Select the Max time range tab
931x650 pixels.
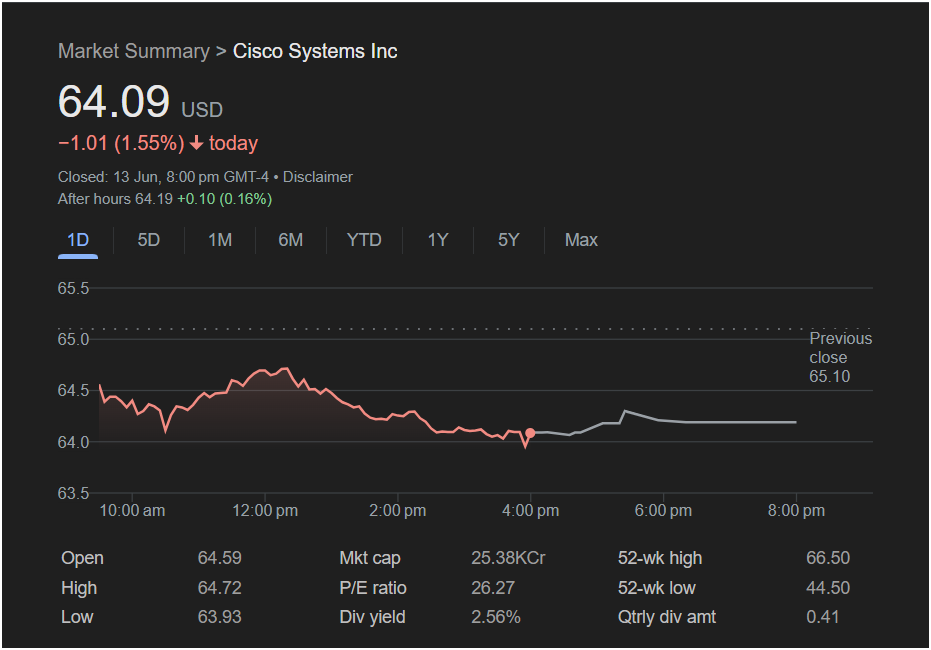pos(581,240)
